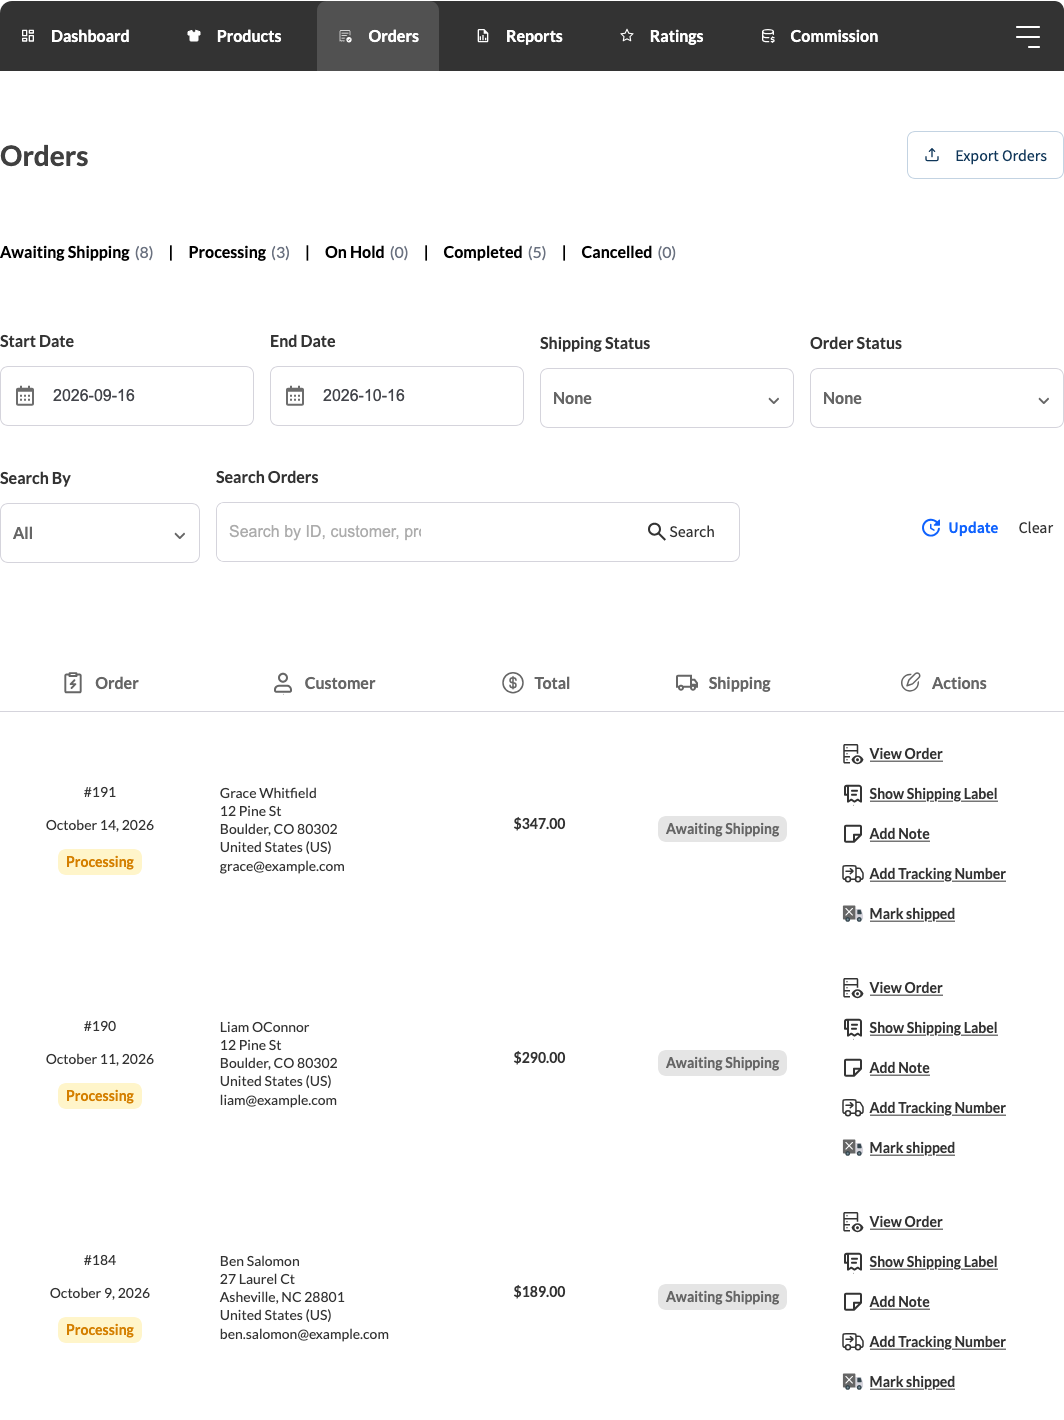Viewport: 1064px width, 1420px height.
Task: Click the Products shirt icon
Action: pos(194,36)
